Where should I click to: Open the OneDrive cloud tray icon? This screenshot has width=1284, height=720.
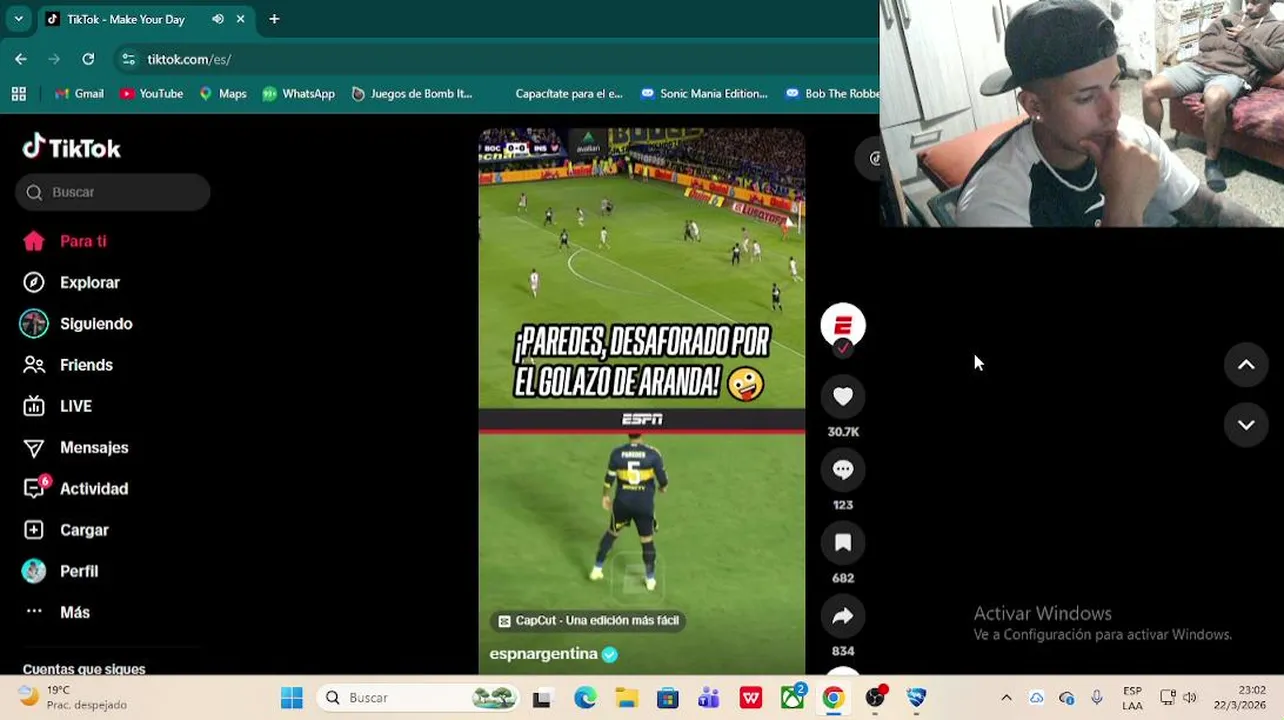(1036, 698)
